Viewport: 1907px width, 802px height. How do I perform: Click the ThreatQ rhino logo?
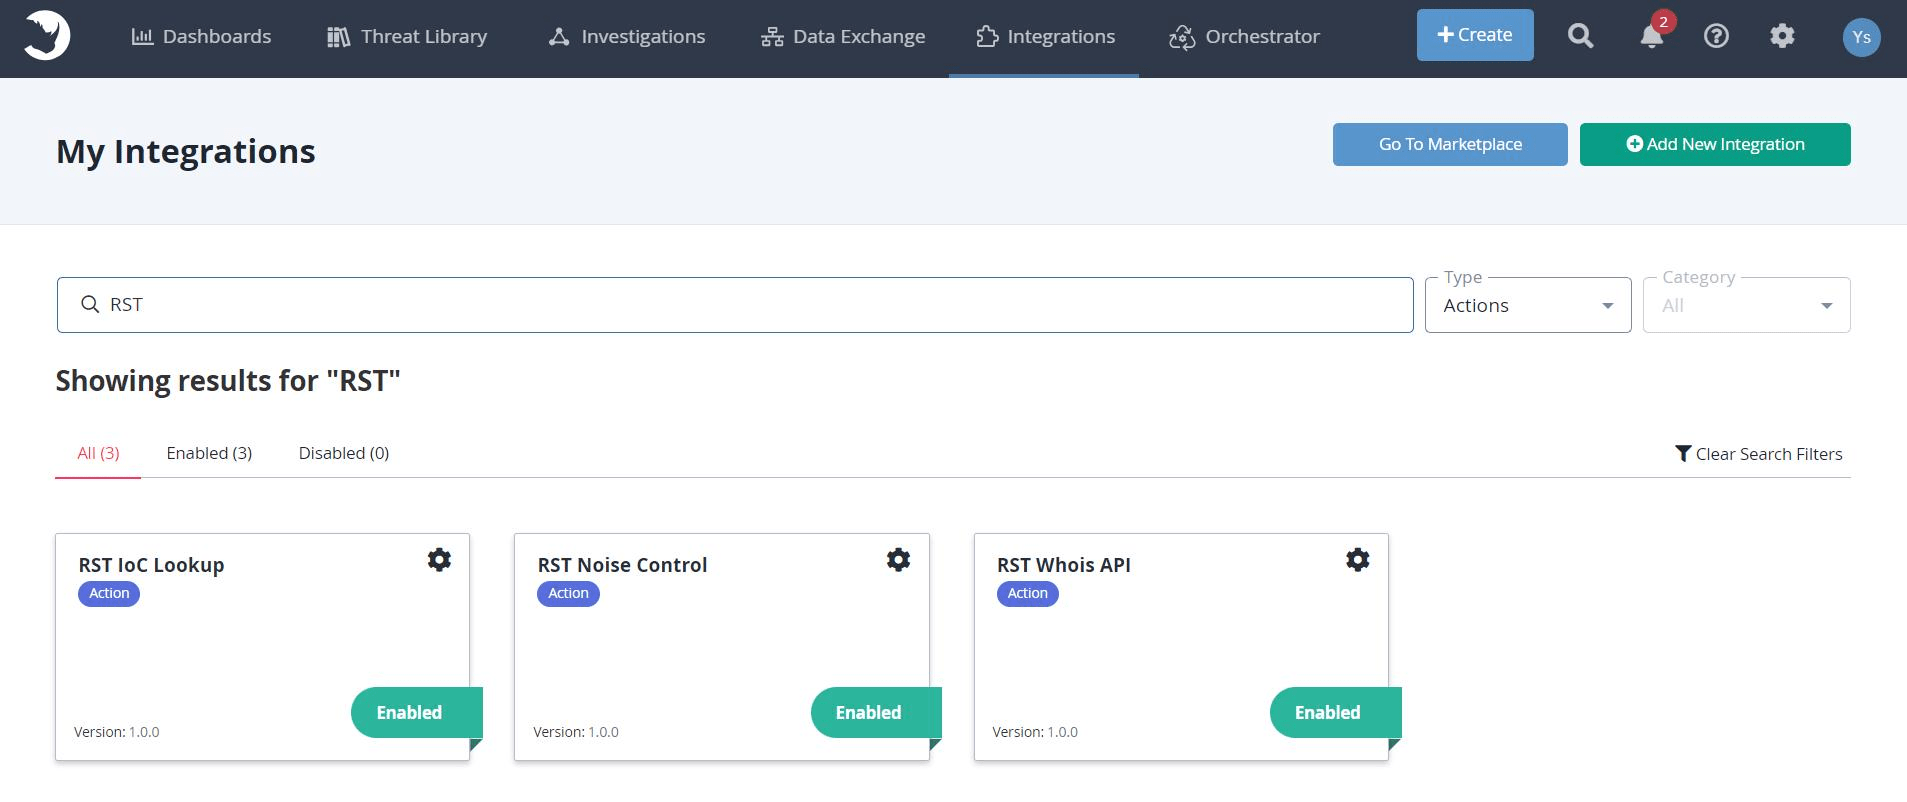click(47, 36)
